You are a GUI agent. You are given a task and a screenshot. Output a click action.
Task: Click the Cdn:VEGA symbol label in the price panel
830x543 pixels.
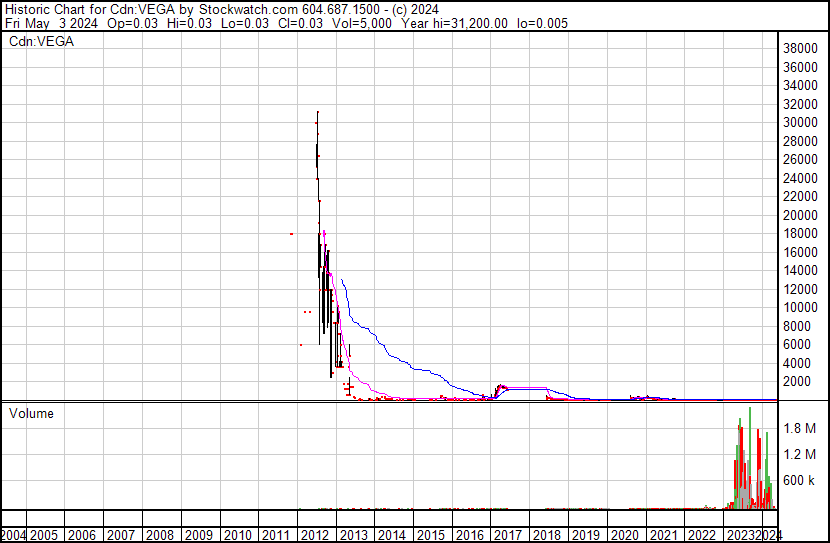coord(41,42)
